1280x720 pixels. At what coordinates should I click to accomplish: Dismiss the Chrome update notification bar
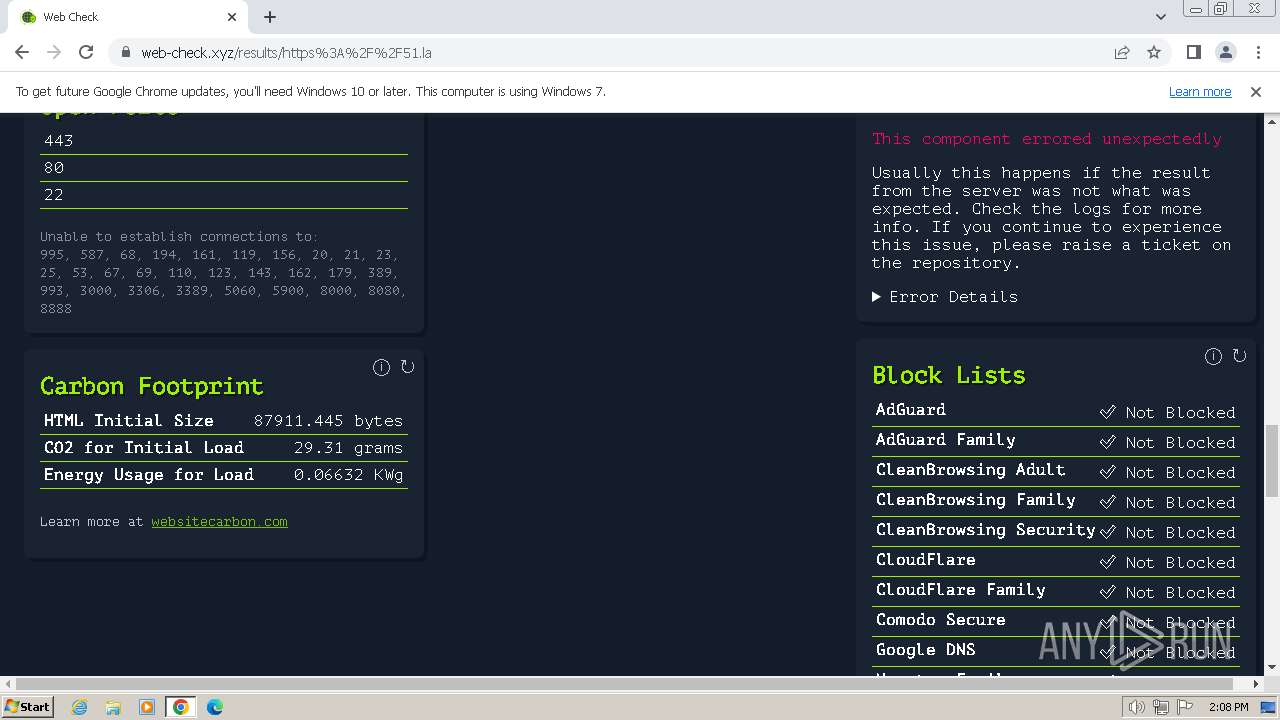click(x=1256, y=91)
